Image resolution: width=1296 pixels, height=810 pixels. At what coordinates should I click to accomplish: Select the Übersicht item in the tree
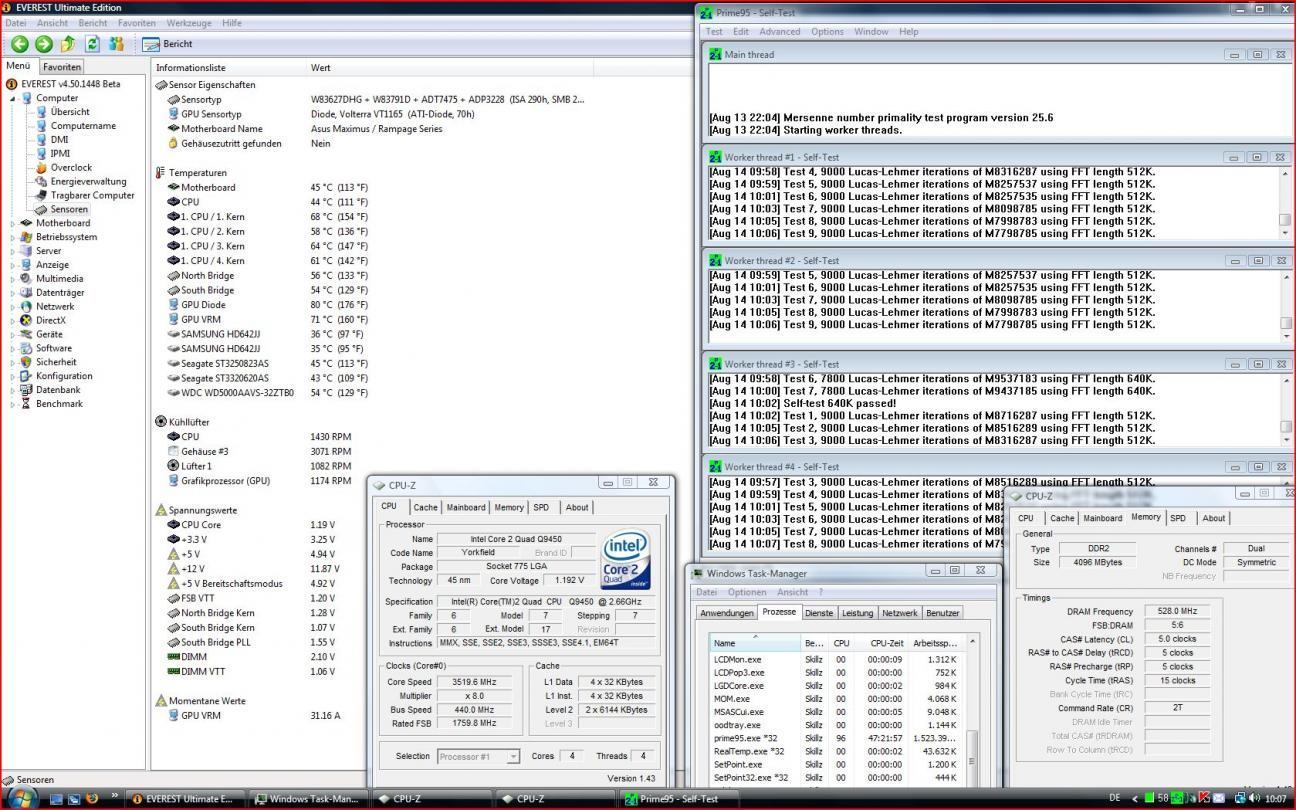pos(70,112)
